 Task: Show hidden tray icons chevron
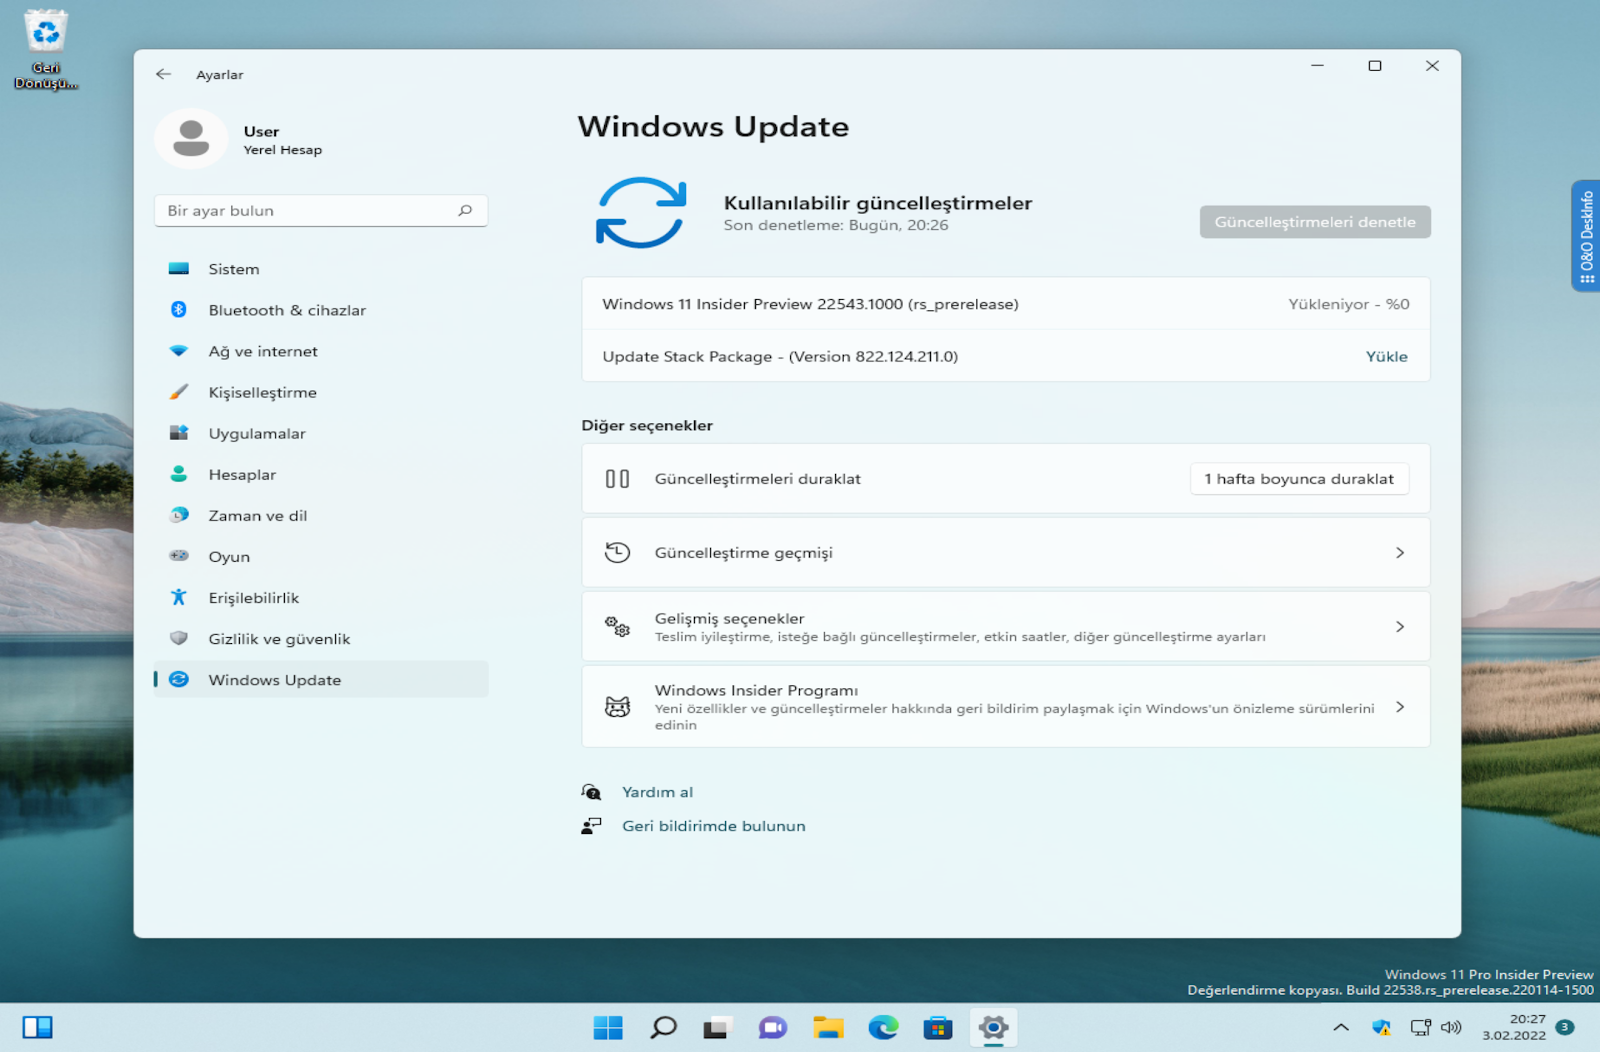1341,1027
